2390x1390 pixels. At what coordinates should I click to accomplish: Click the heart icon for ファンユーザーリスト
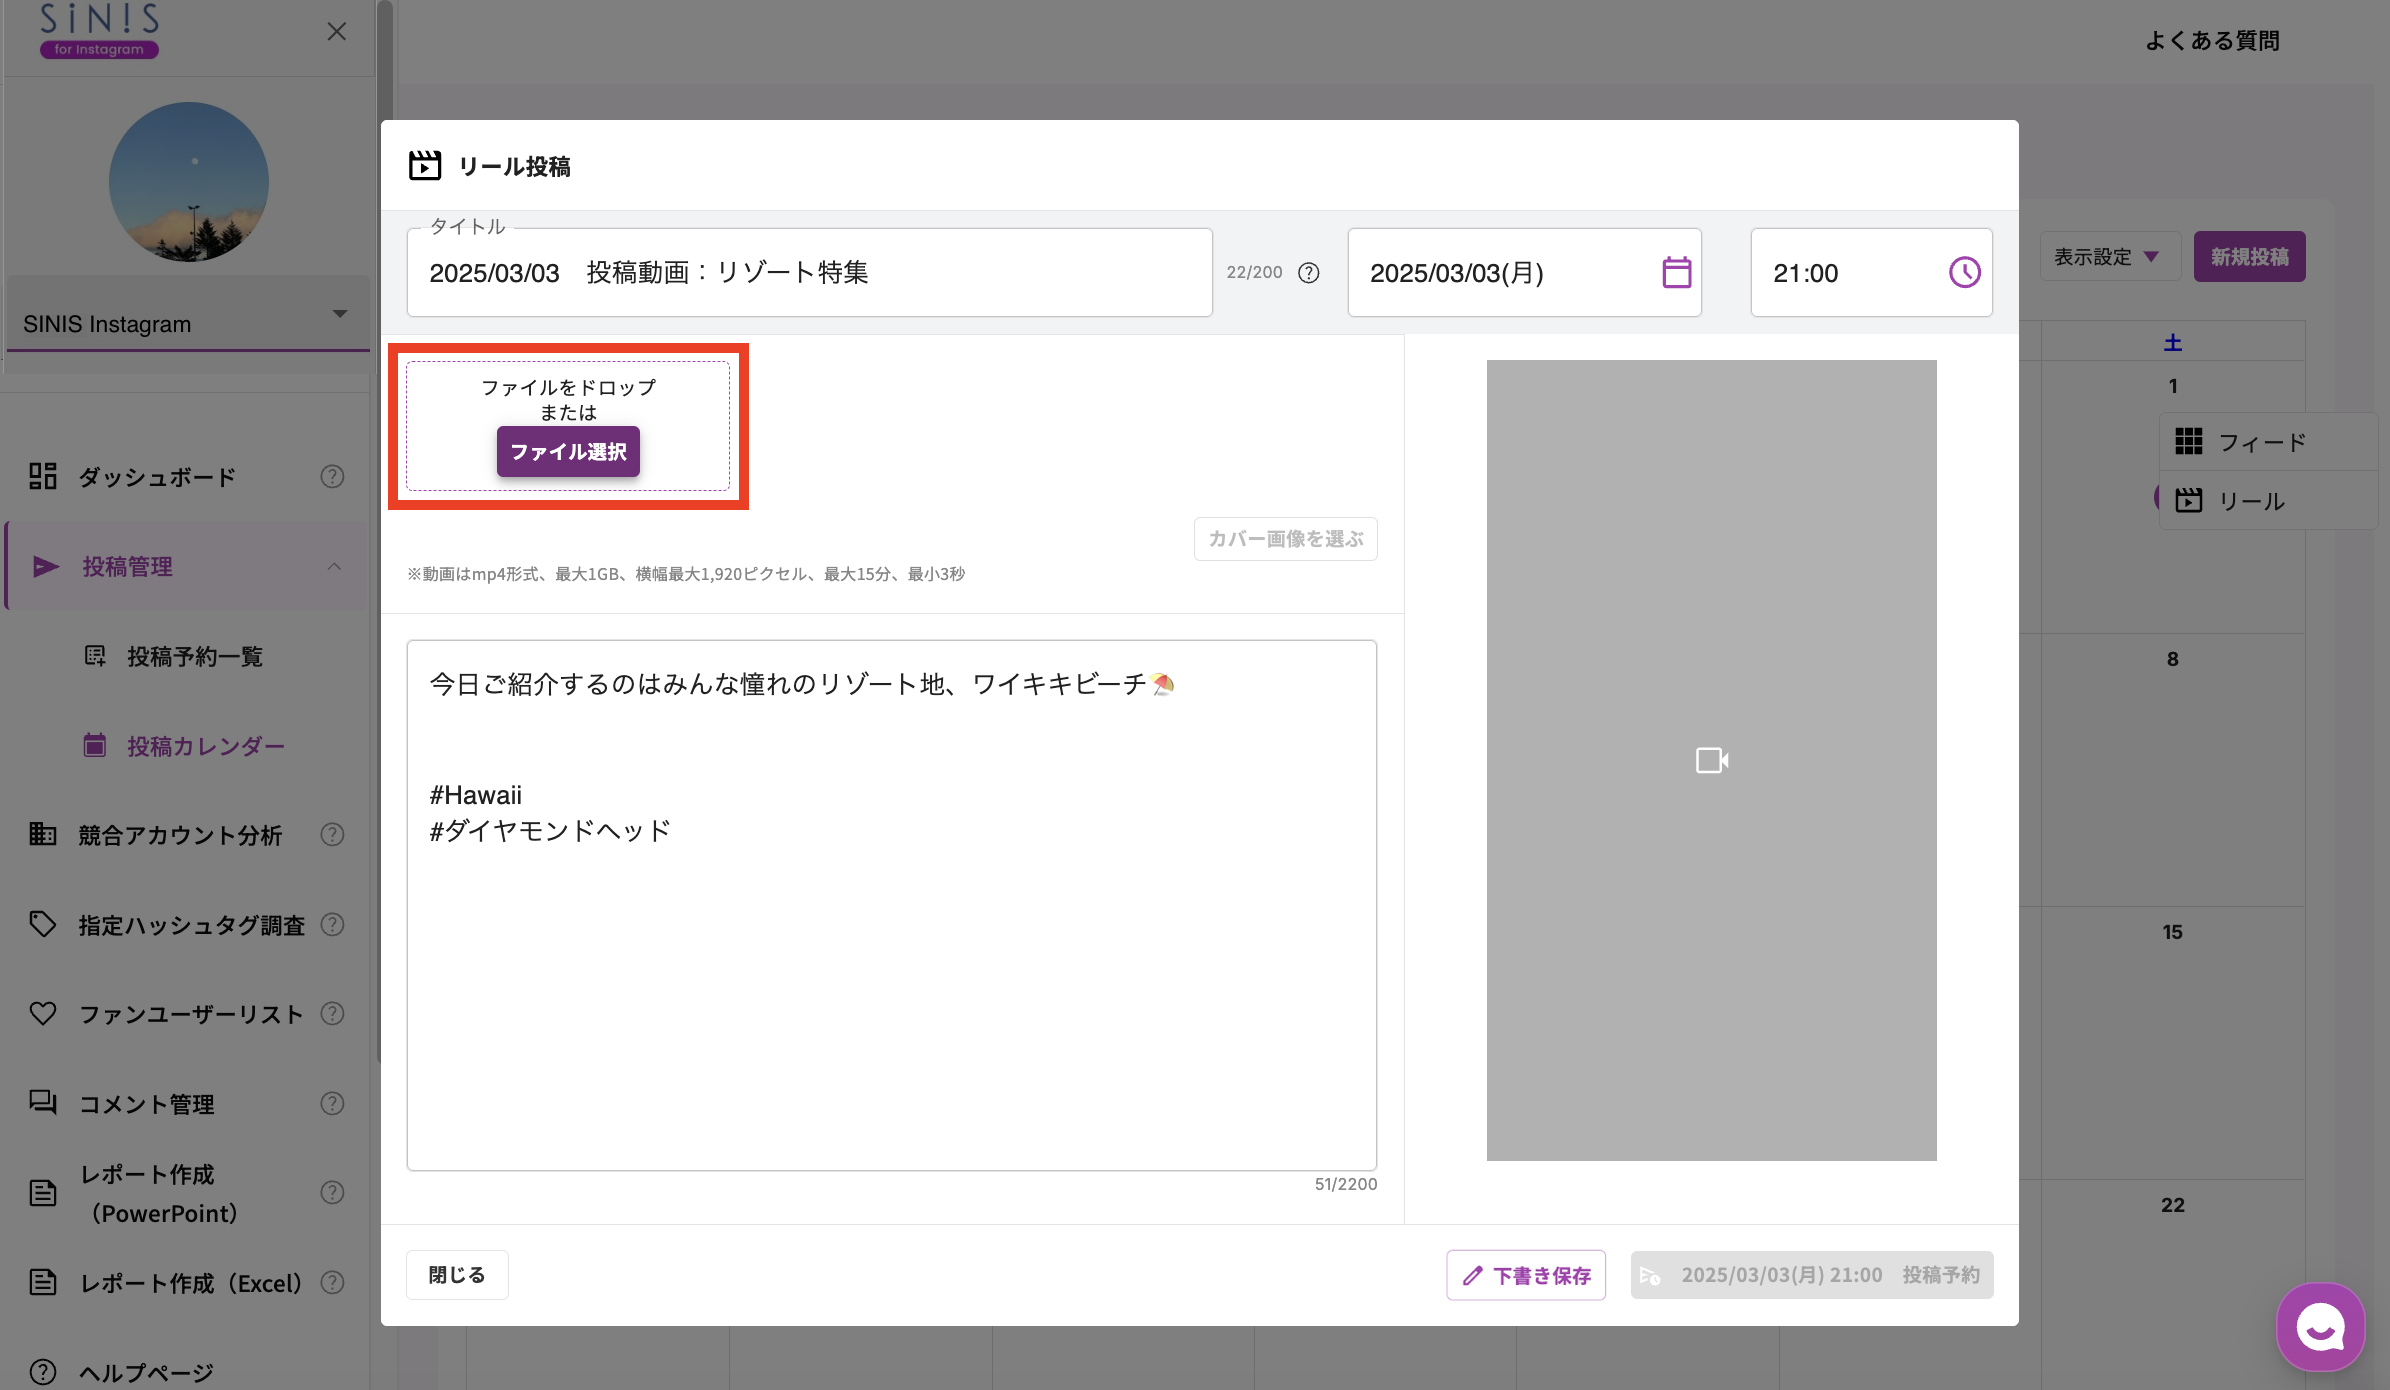[42, 1013]
